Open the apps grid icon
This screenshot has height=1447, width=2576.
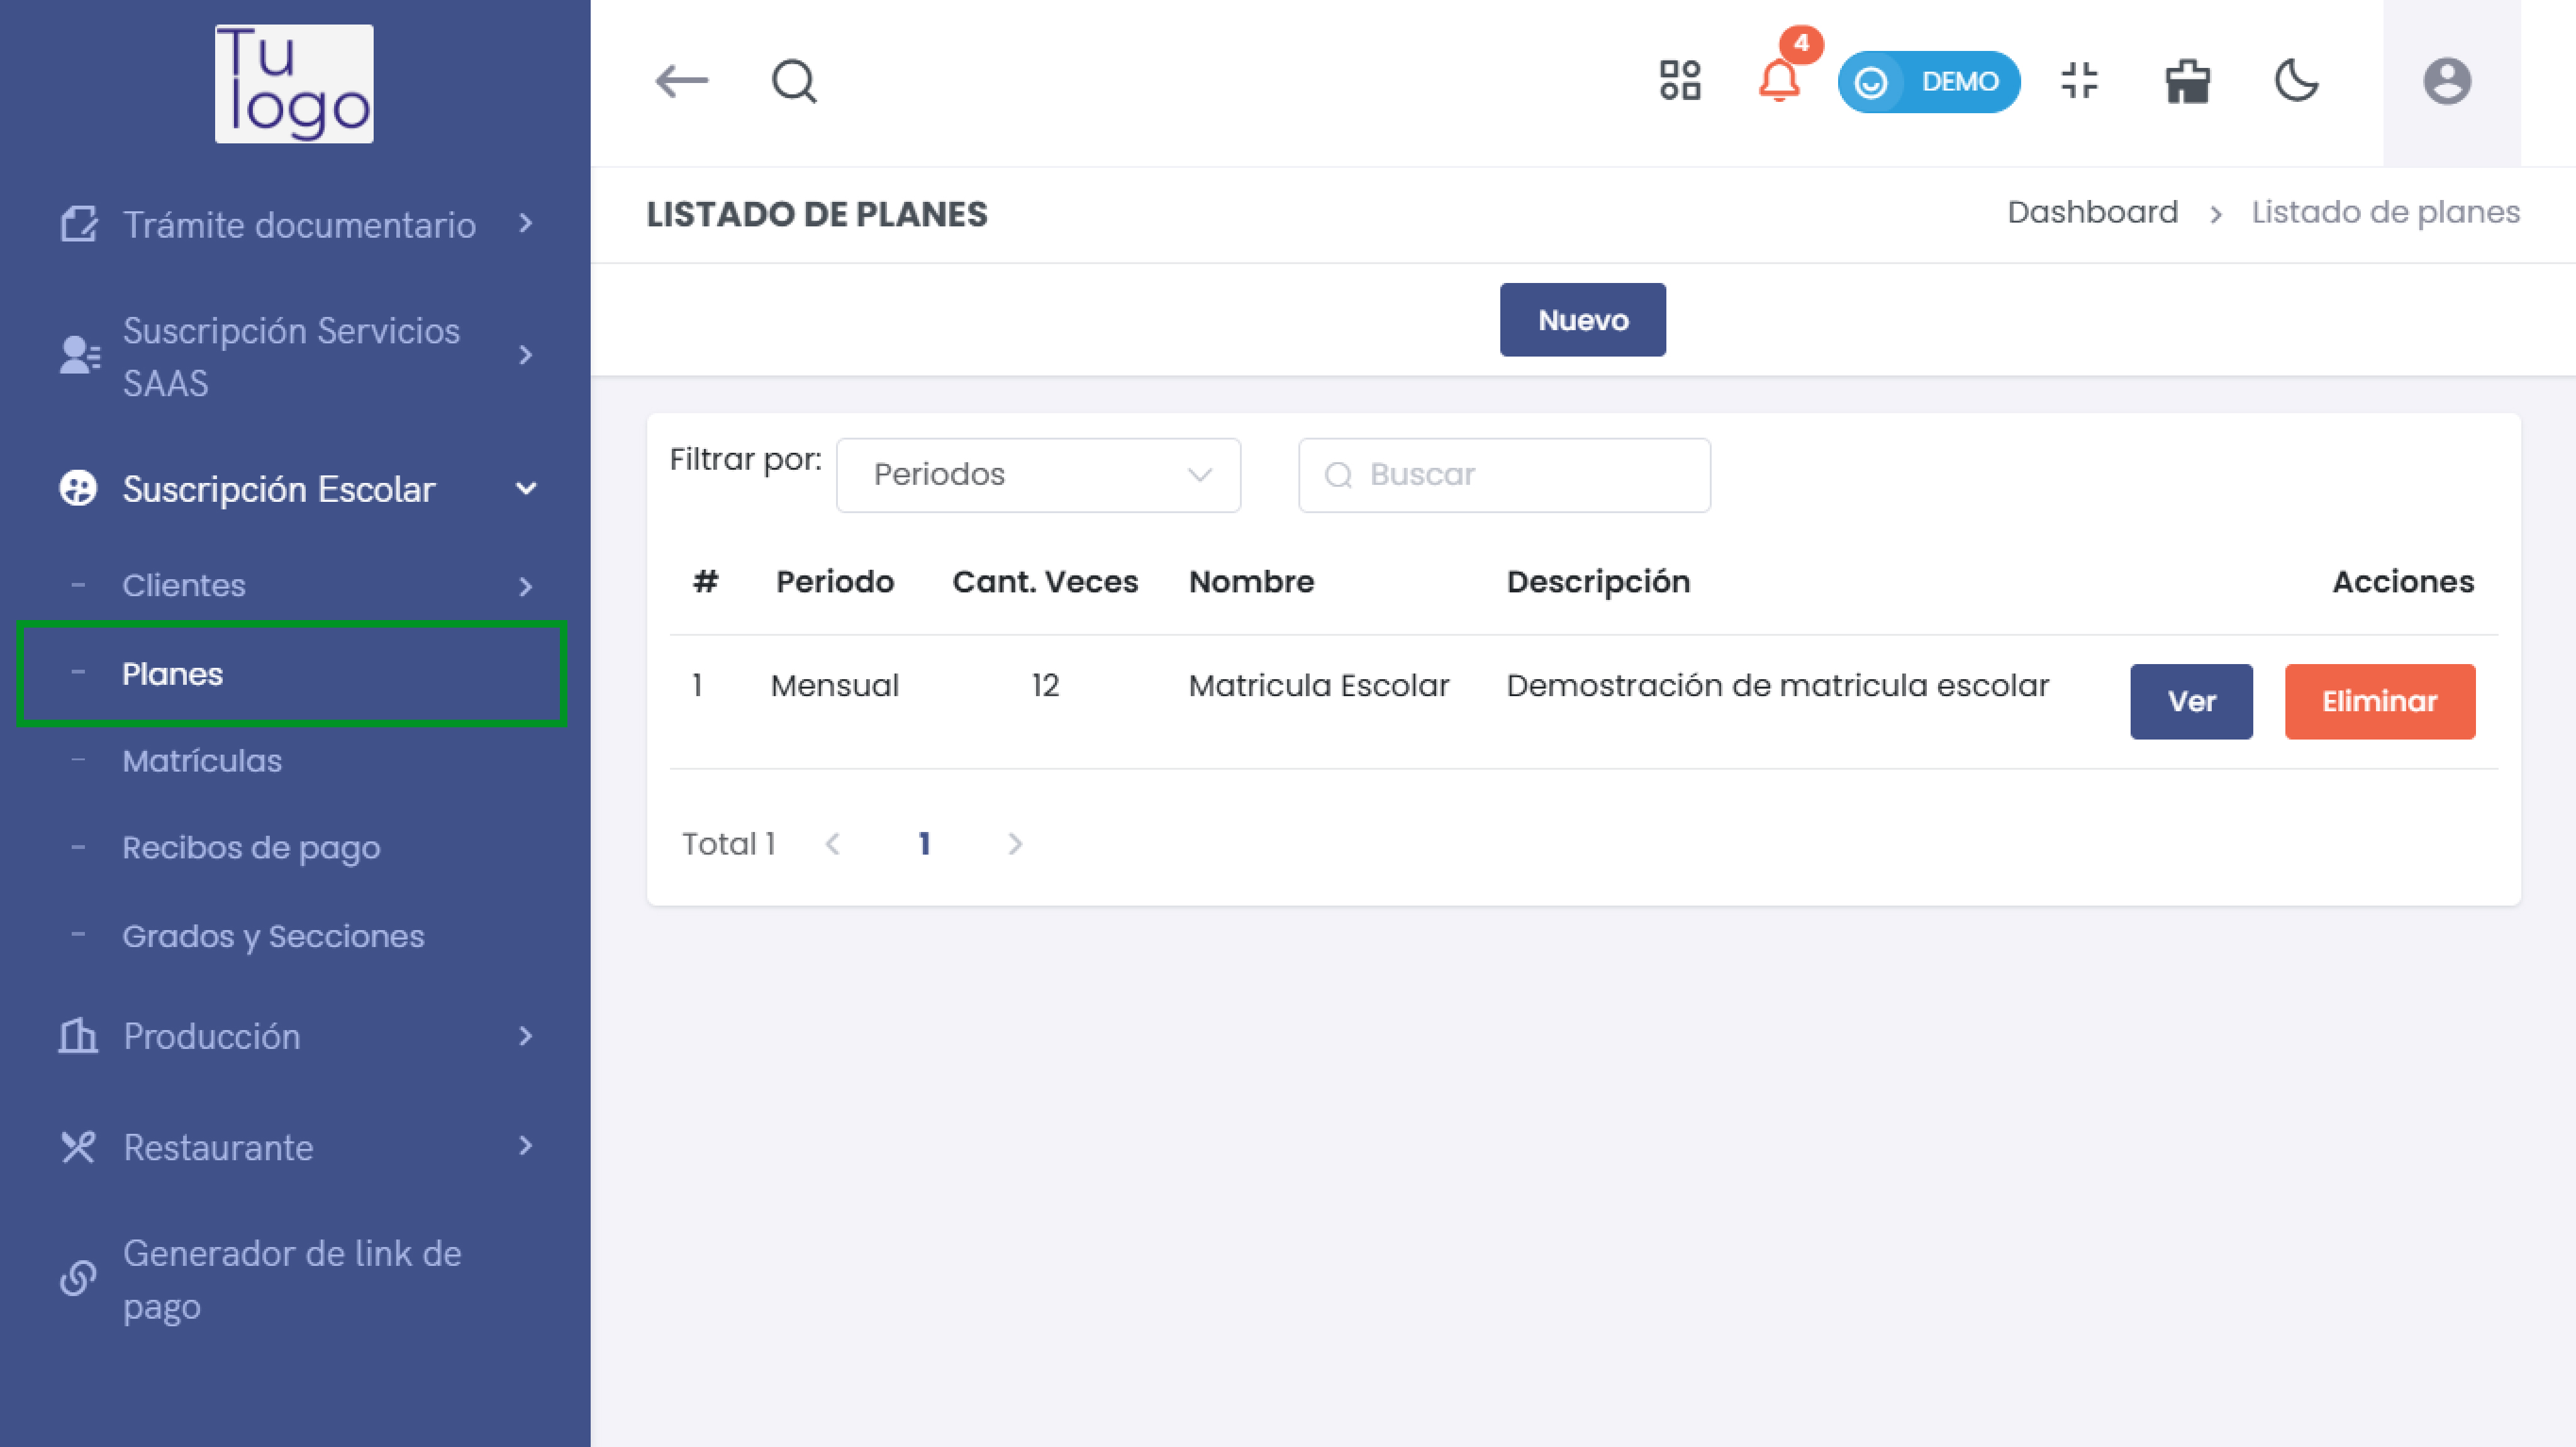1680,81
